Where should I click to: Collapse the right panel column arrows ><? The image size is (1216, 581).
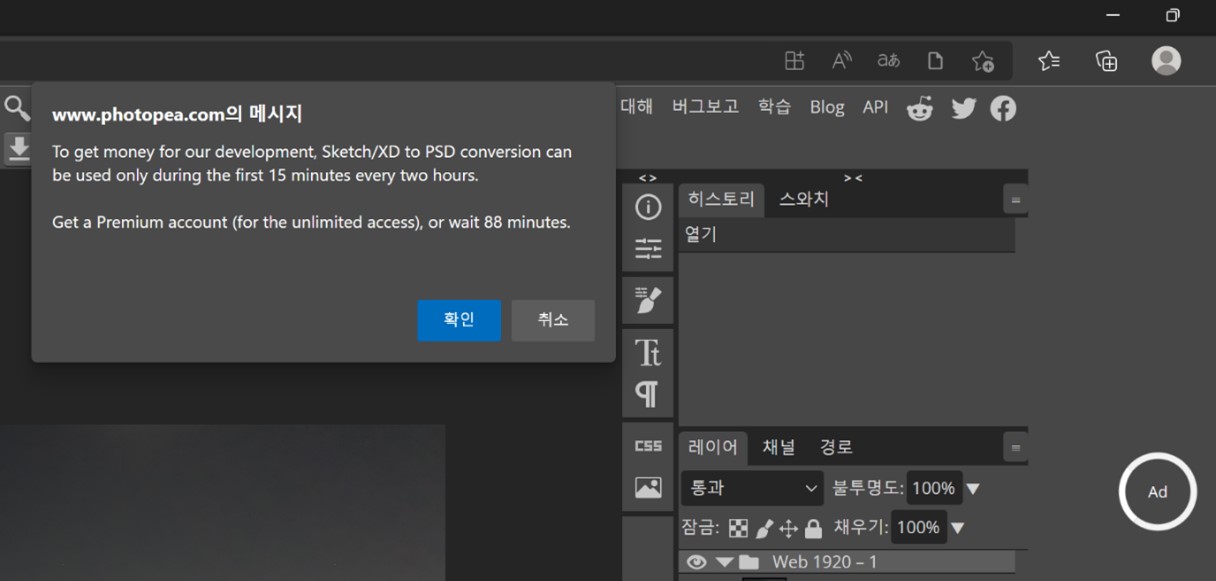[x=853, y=178]
